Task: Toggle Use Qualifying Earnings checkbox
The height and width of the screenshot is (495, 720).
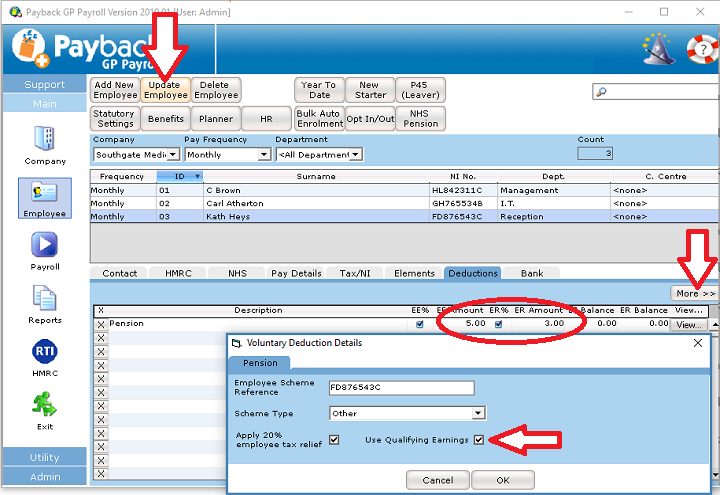Action: click(x=480, y=440)
